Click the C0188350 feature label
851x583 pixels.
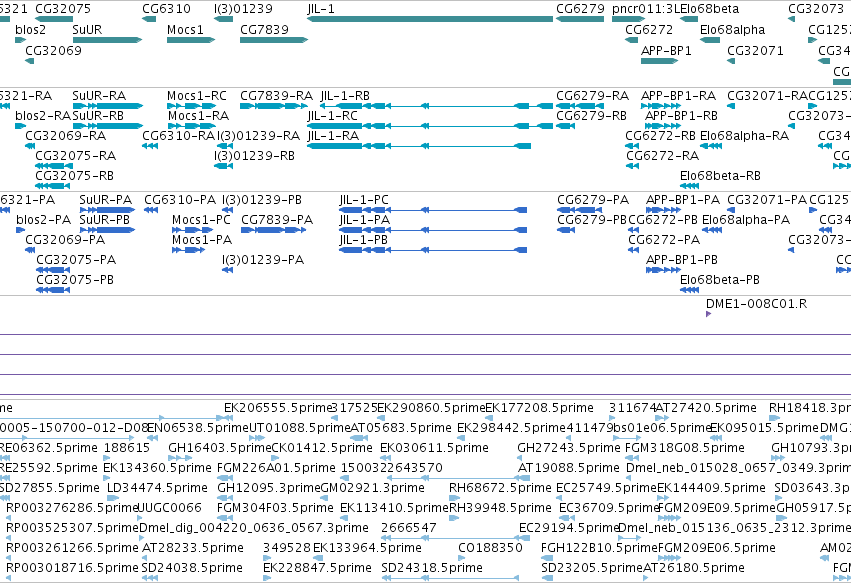491,548
